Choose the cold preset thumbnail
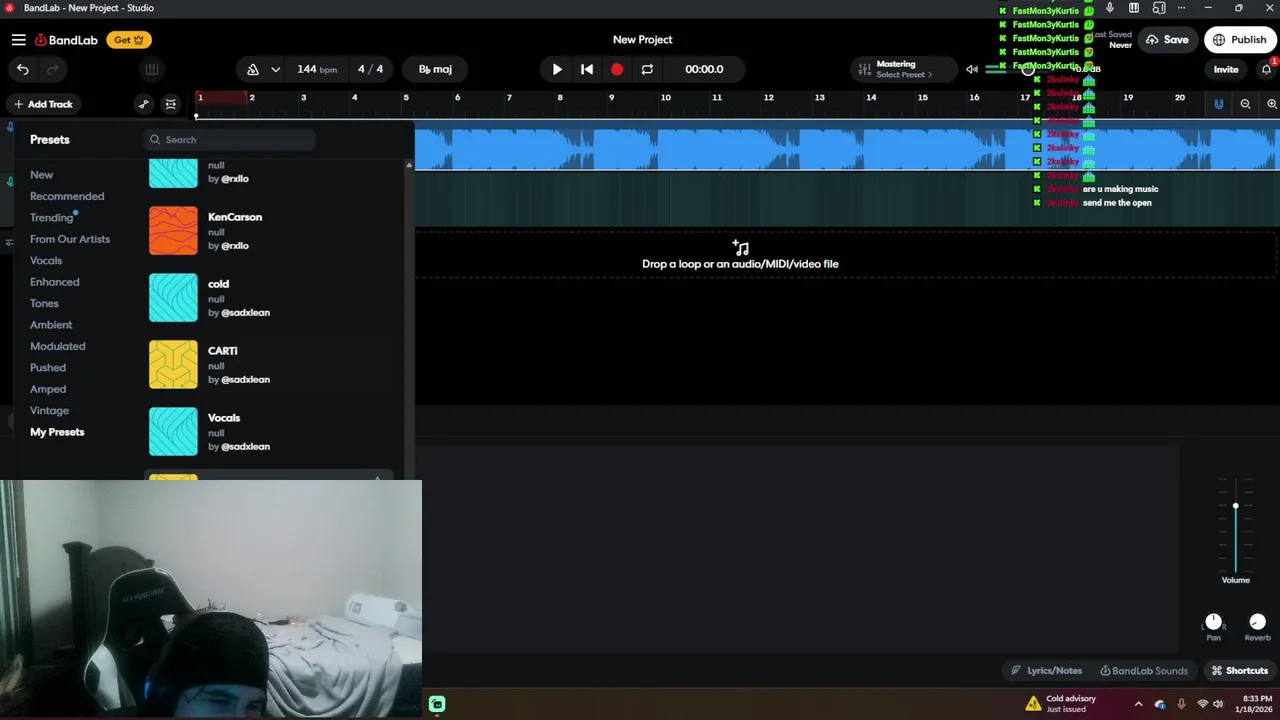Viewport: 1280px width, 720px height. pyautogui.click(x=173, y=298)
